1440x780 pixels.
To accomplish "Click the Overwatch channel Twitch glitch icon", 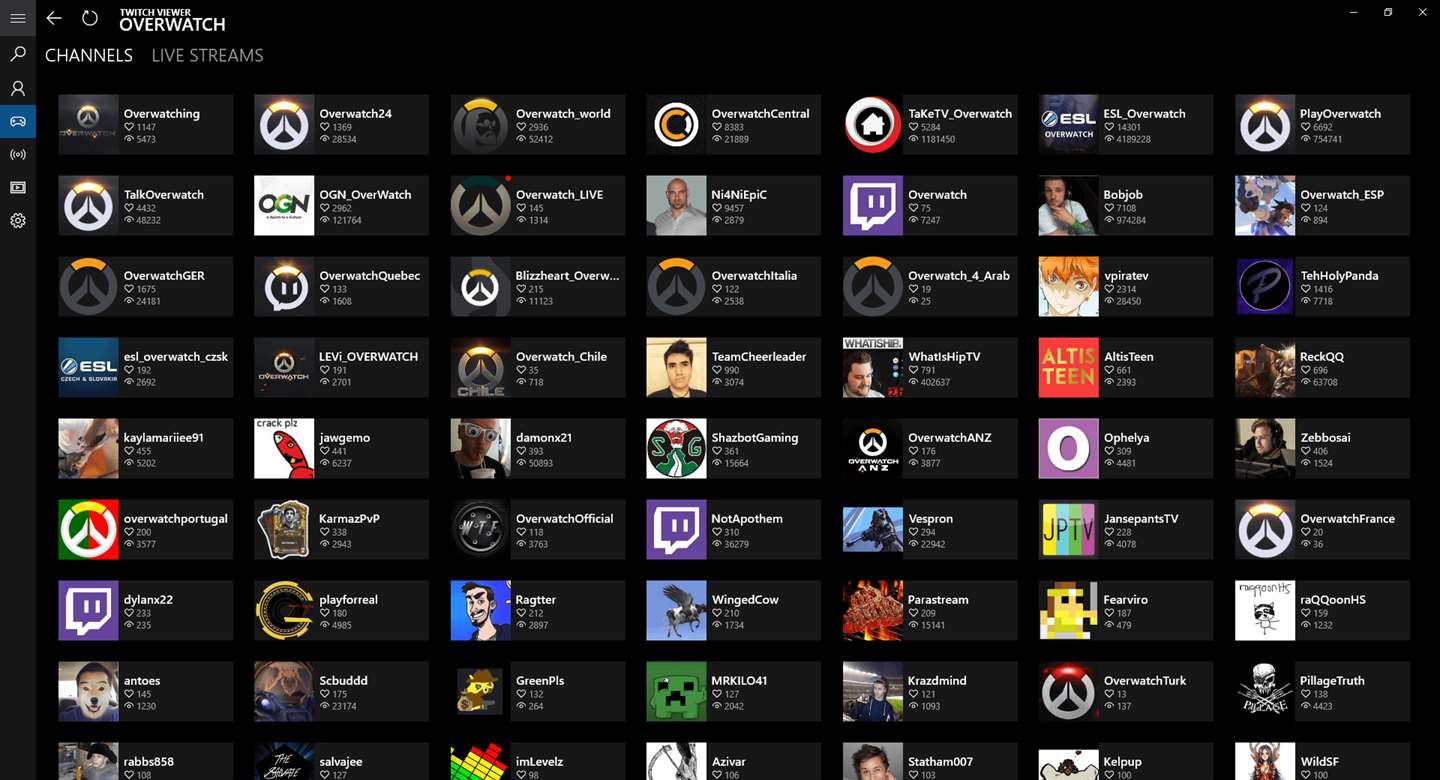I will (872, 206).
